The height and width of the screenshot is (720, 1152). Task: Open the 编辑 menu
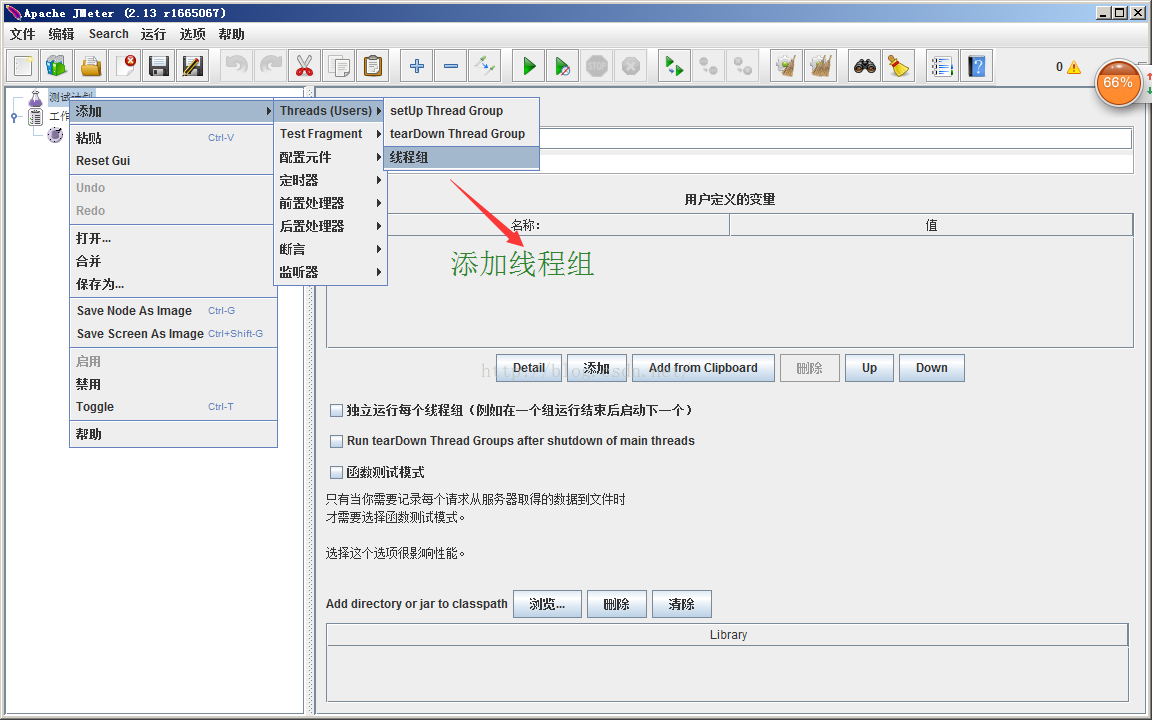(62, 35)
